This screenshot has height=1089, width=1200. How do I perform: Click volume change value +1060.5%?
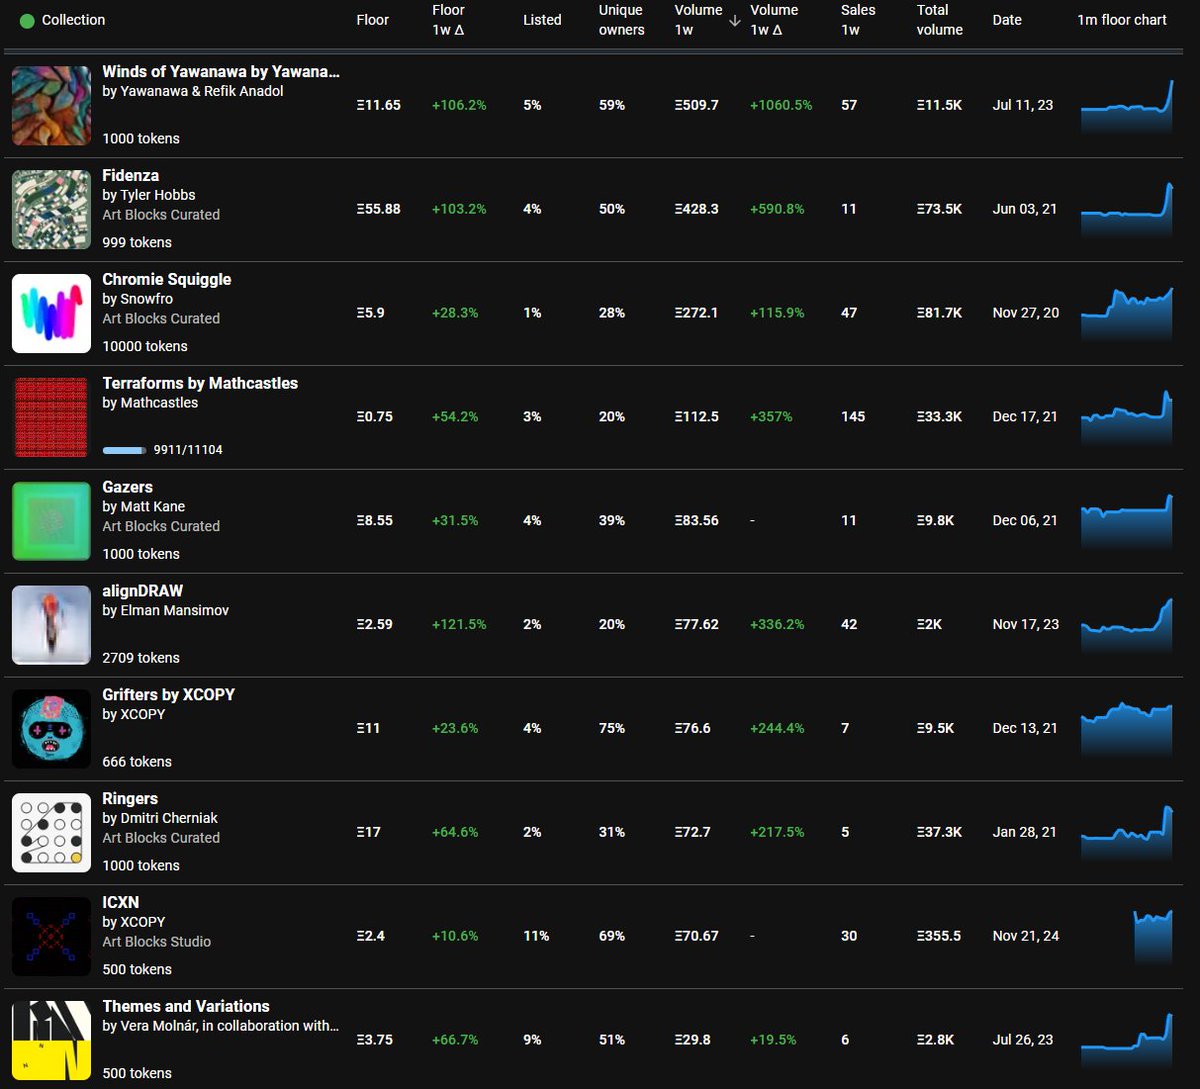(x=781, y=105)
